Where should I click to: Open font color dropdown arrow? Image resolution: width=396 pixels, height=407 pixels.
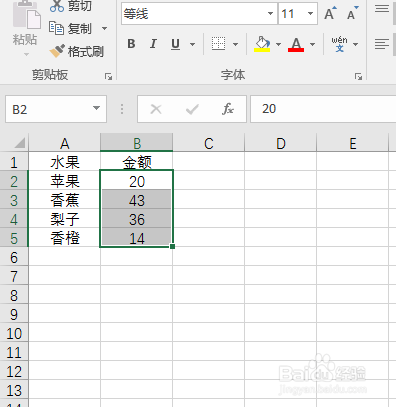pos(312,44)
